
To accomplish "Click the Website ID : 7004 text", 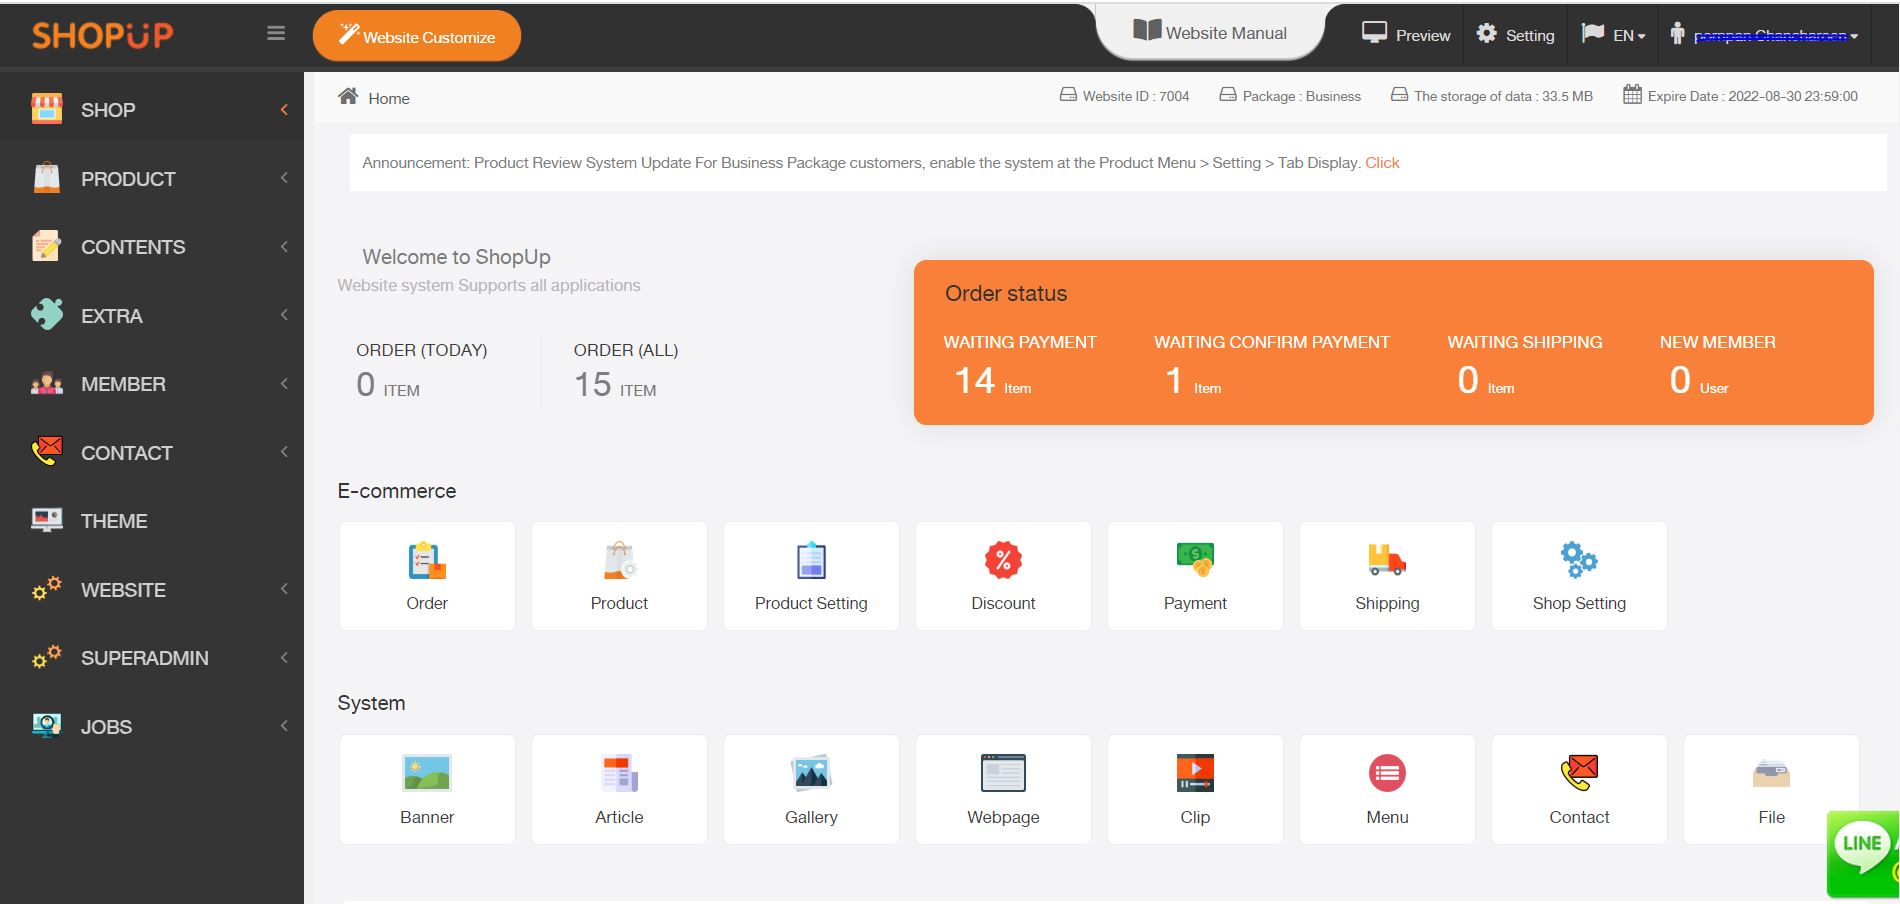I will [x=1136, y=96].
